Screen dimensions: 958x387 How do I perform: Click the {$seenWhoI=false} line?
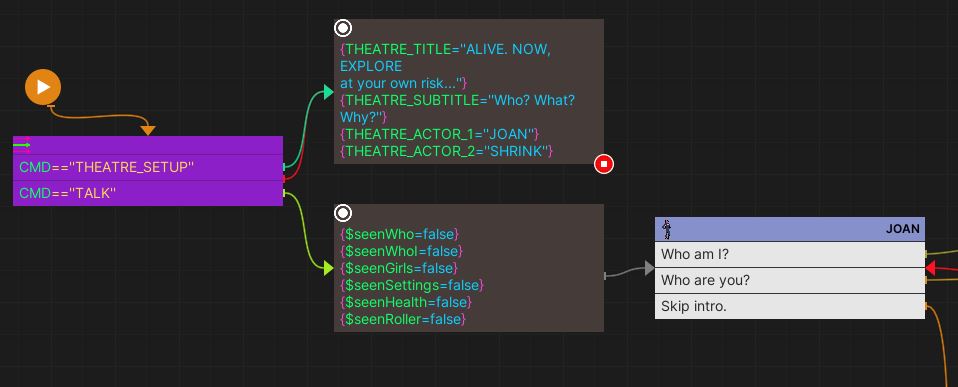[401, 251]
